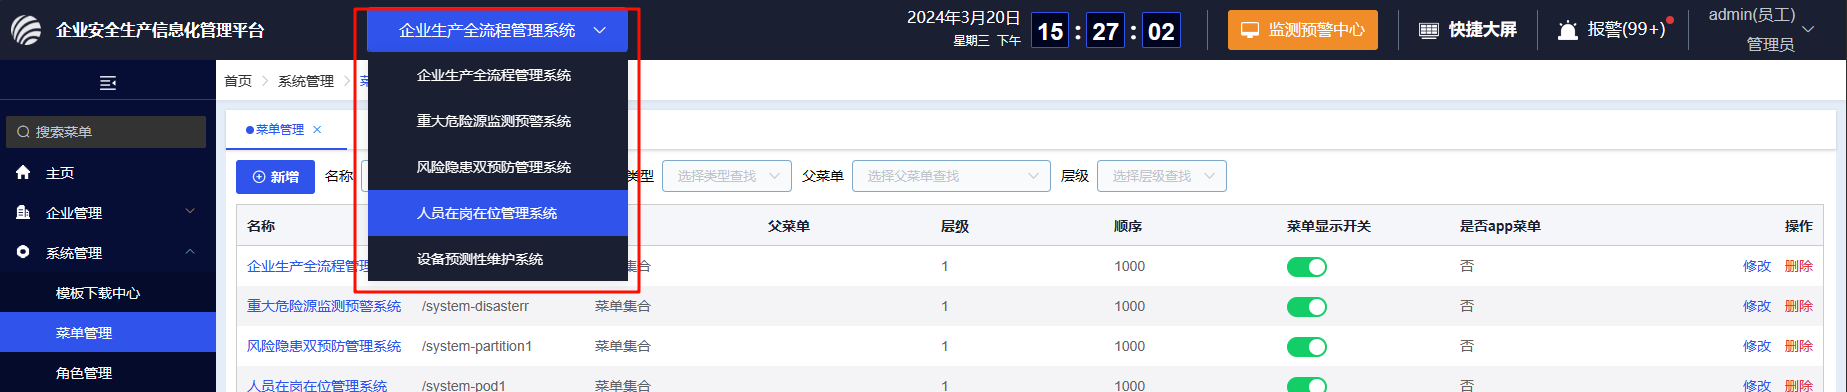Open the 选择层级查找 dropdown
Image resolution: width=1847 pixels, height=392 pixels.
point(1162,176)
